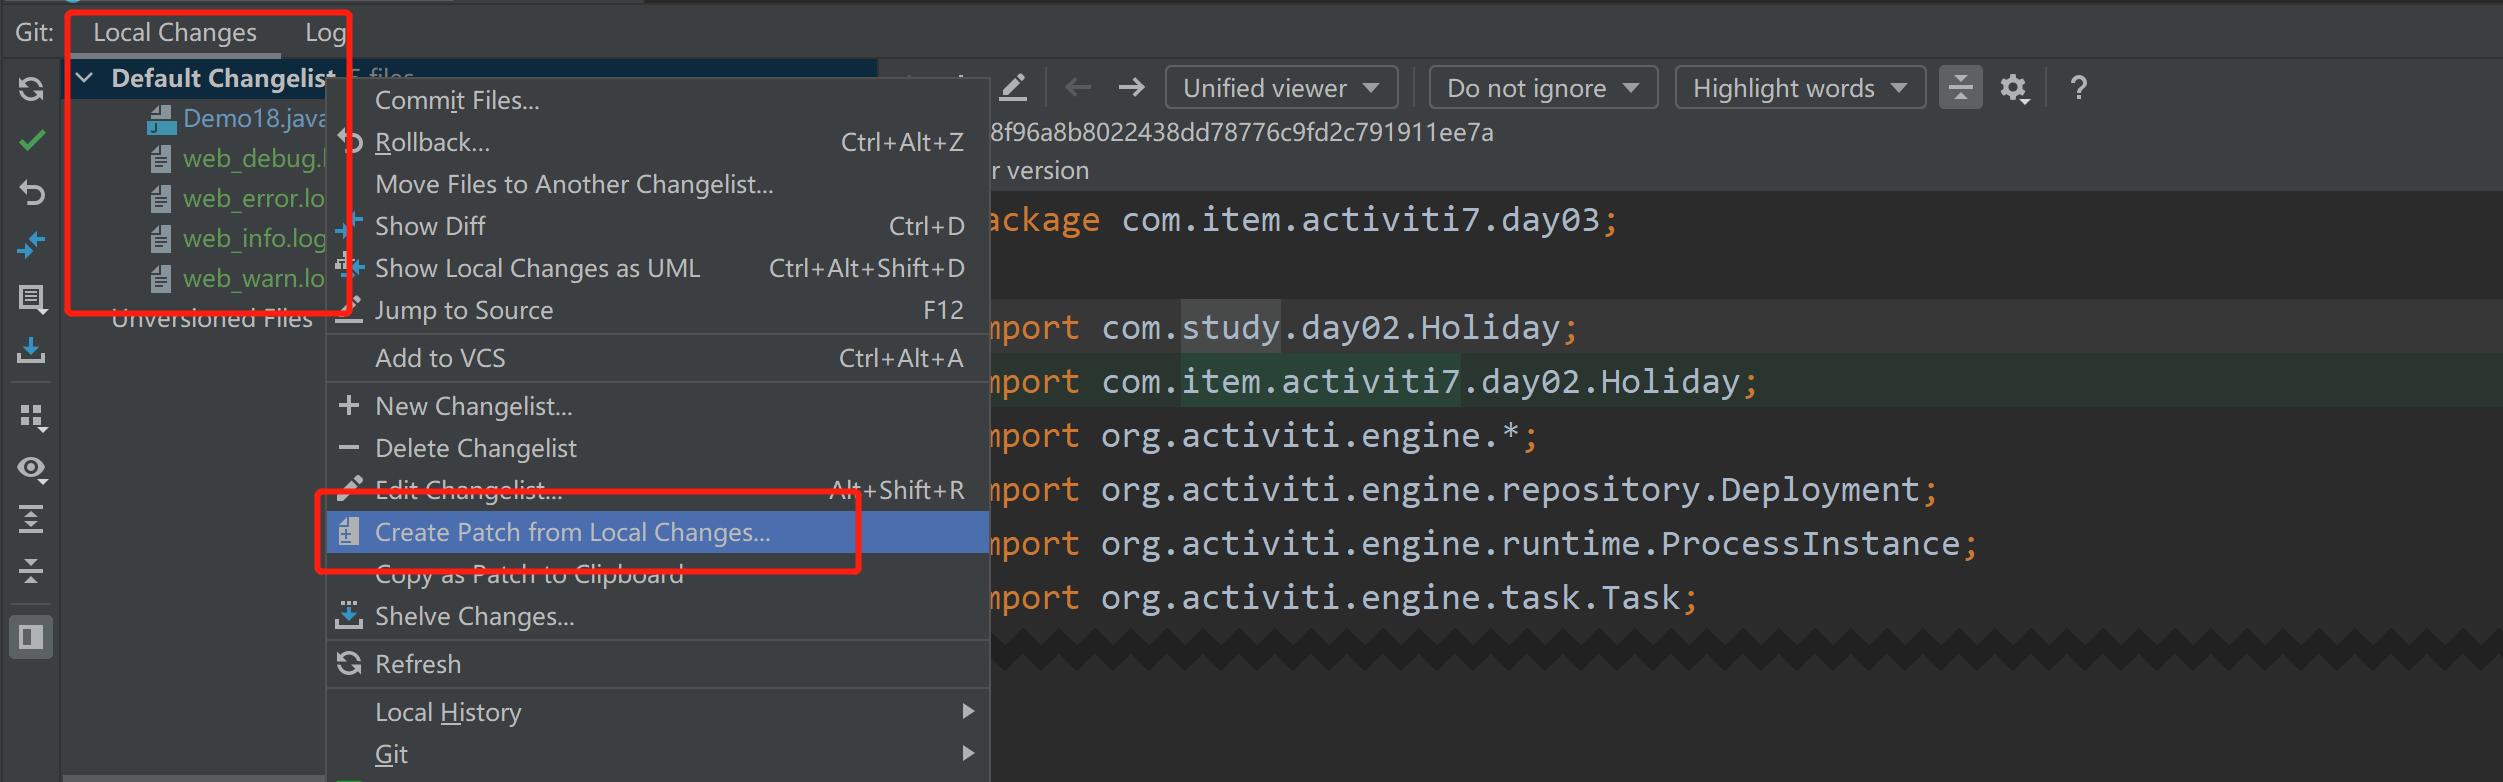Screen dimensions: 2503x782
Task: Choose Jump to Source menu entry
Action: point(658,310)
